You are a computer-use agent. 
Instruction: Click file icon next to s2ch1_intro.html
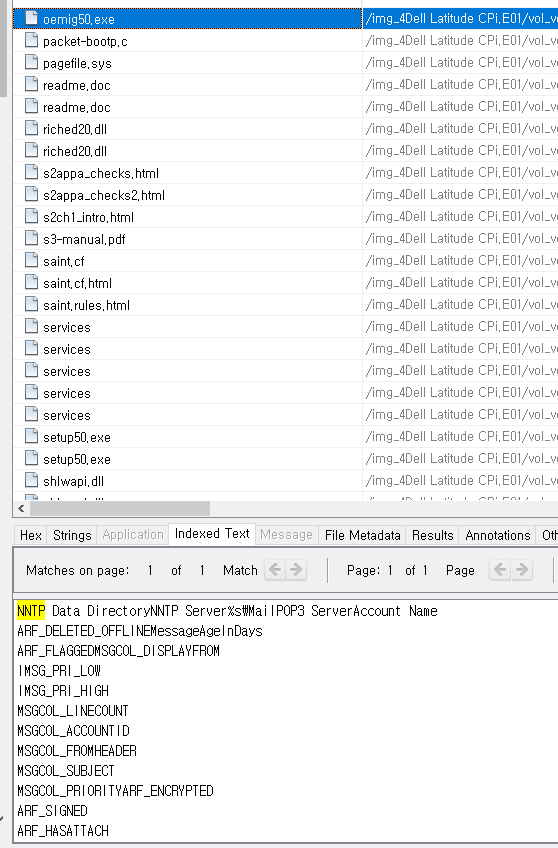tap(32, 216)
